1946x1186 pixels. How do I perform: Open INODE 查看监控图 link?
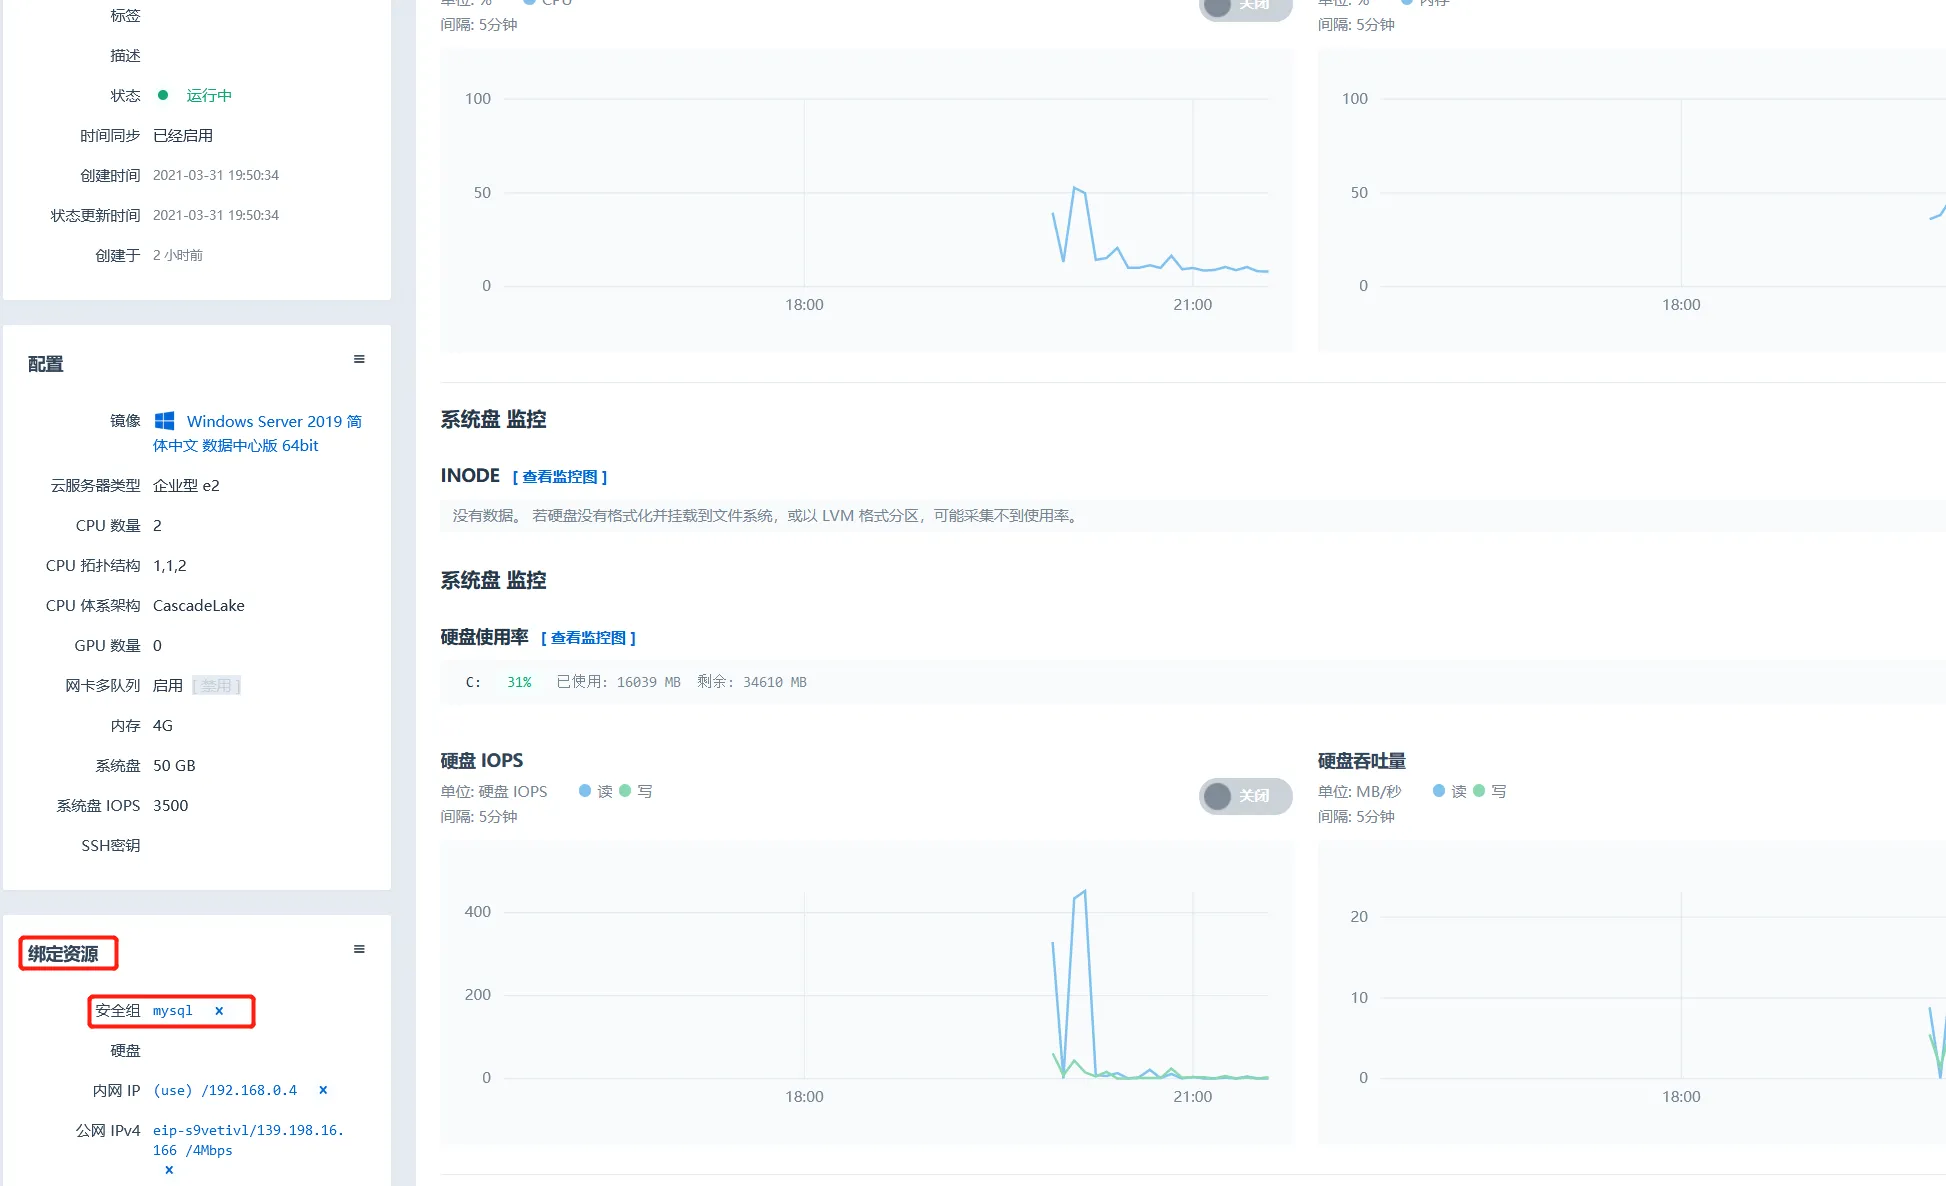pyautogui.click(x=560, y=477)
